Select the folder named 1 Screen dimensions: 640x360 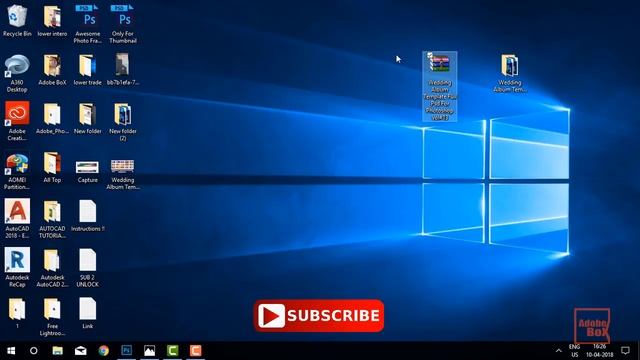click(17, 313)
